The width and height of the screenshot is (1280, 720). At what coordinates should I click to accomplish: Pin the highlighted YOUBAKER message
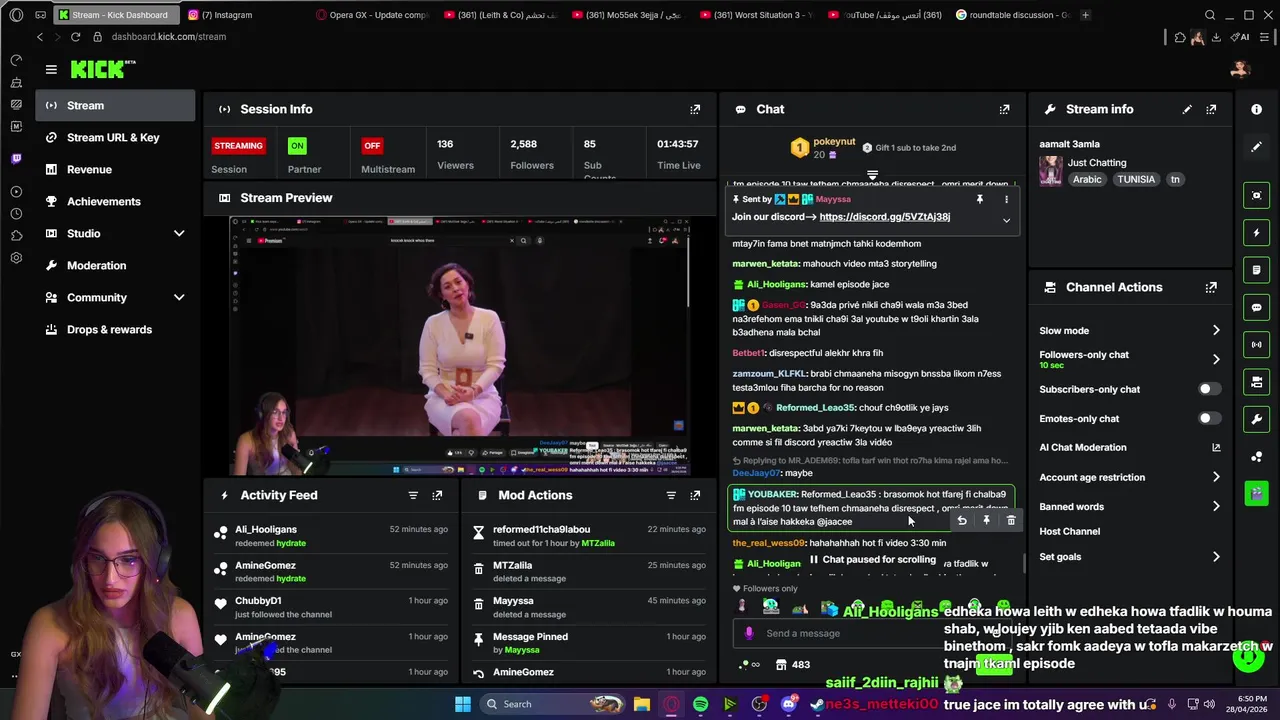[x=986, y=520]
